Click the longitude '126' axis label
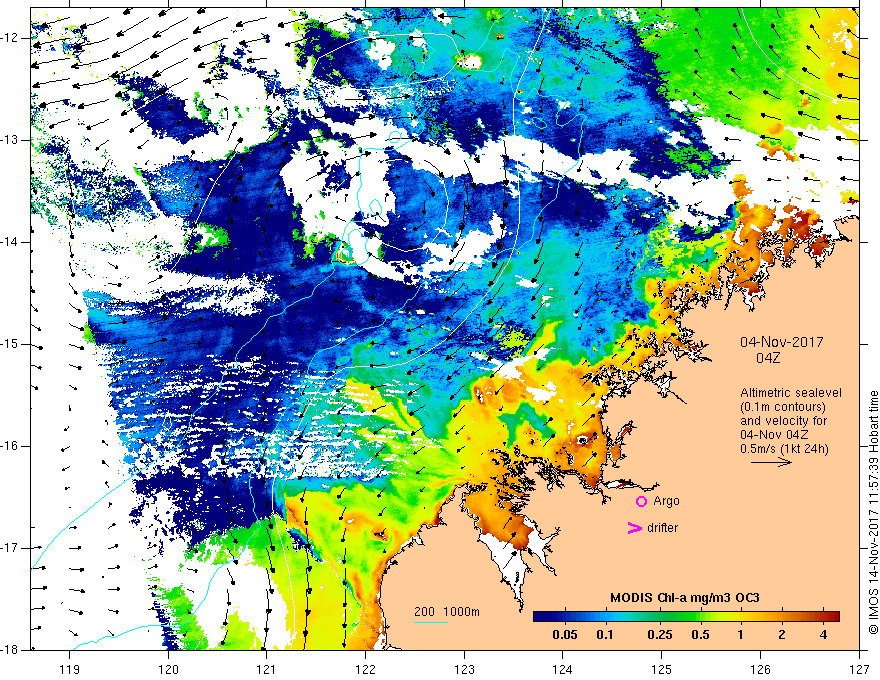 (x=760, y=669)
